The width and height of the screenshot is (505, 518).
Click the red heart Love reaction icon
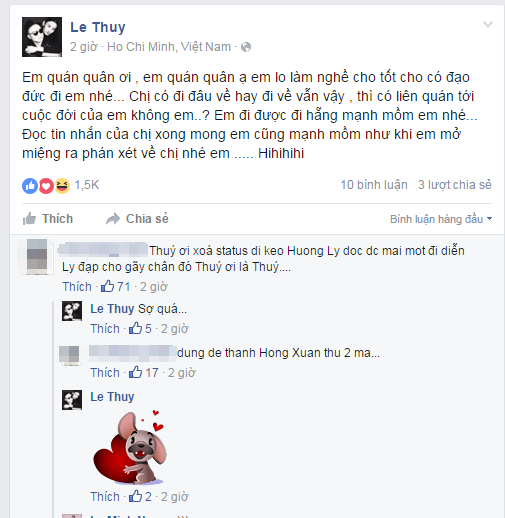(x=46, y=186)
